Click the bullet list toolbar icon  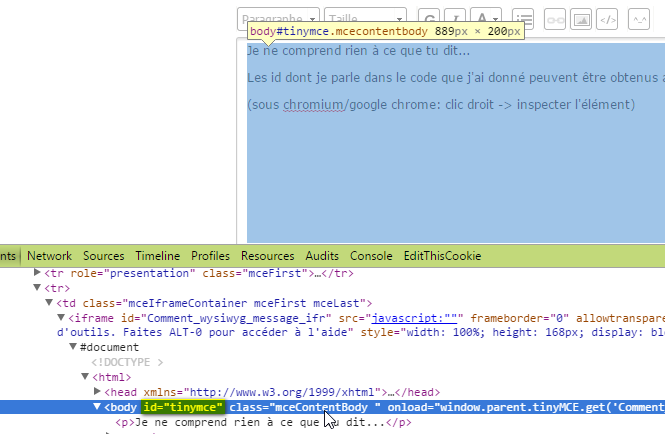click(523, 18)
